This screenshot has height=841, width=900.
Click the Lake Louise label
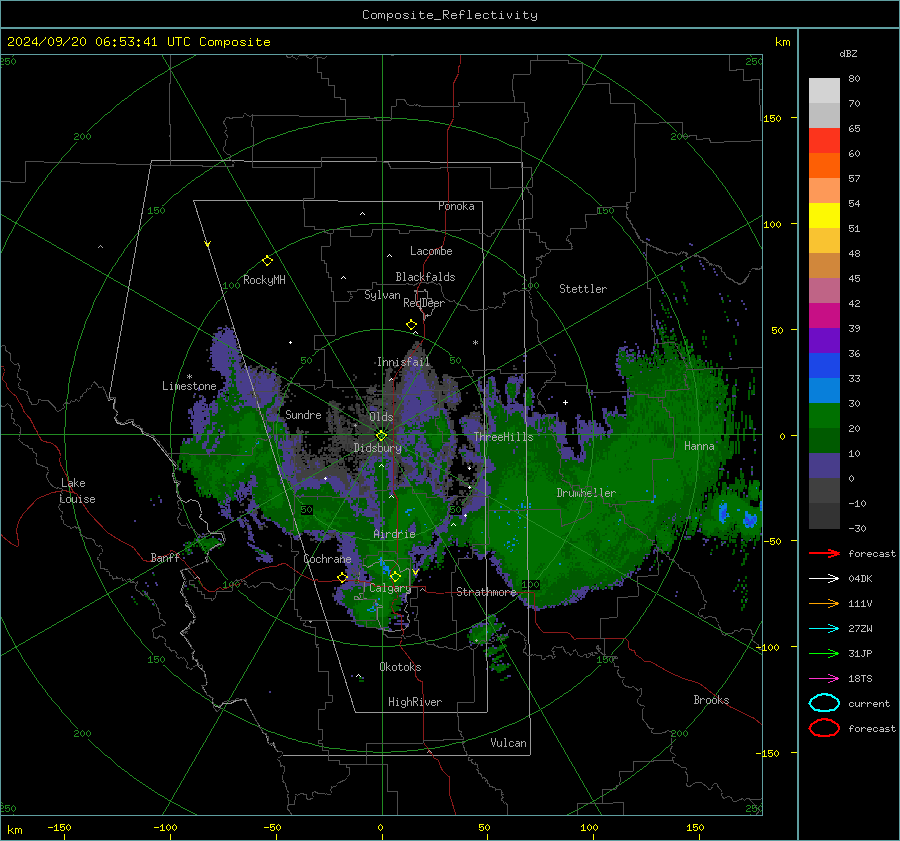coord(77,491)
